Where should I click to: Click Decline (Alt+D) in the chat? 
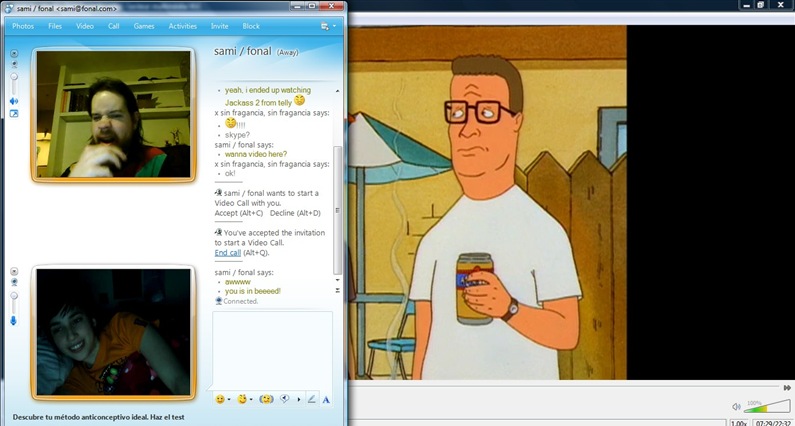coord(295,213)
